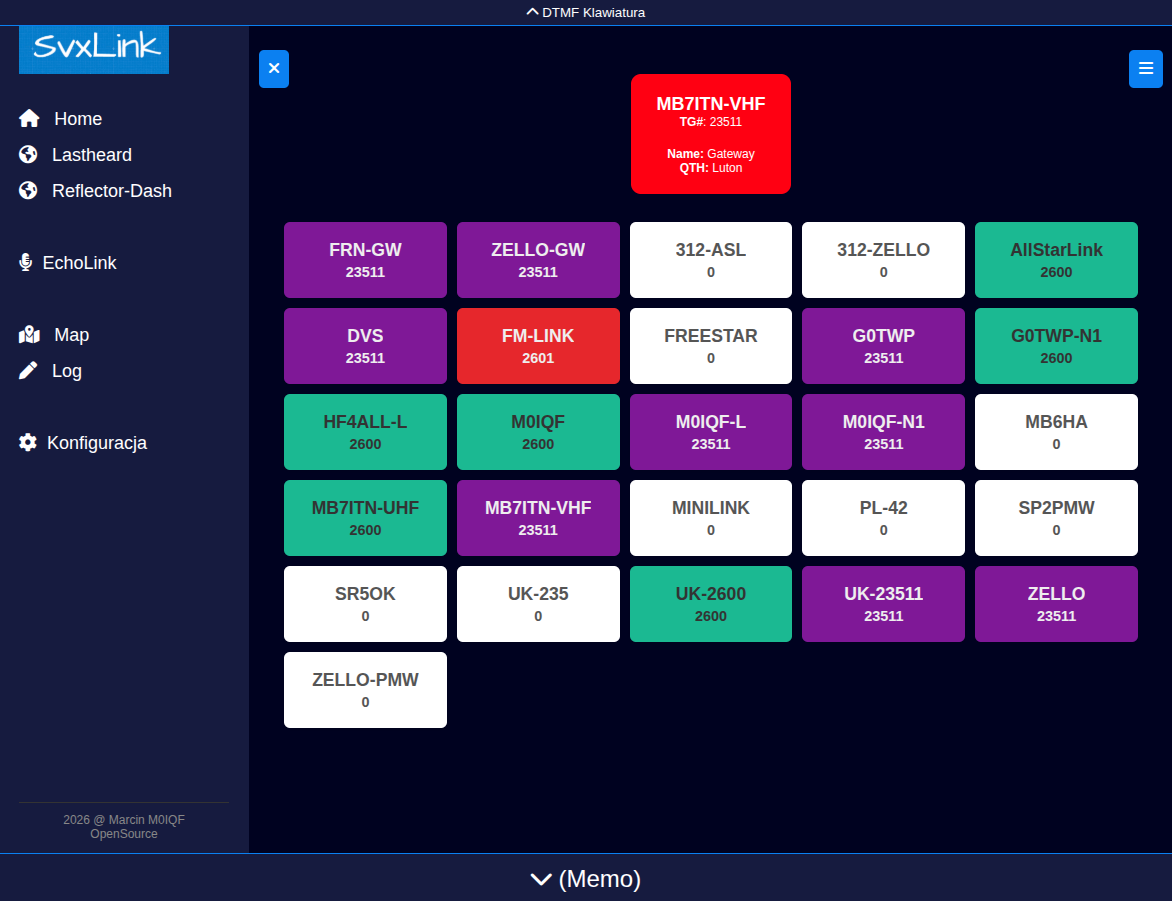The image size is (1172, 901).
Task: Open the Reflector-Dash menu item
Action: pos(111,191)
